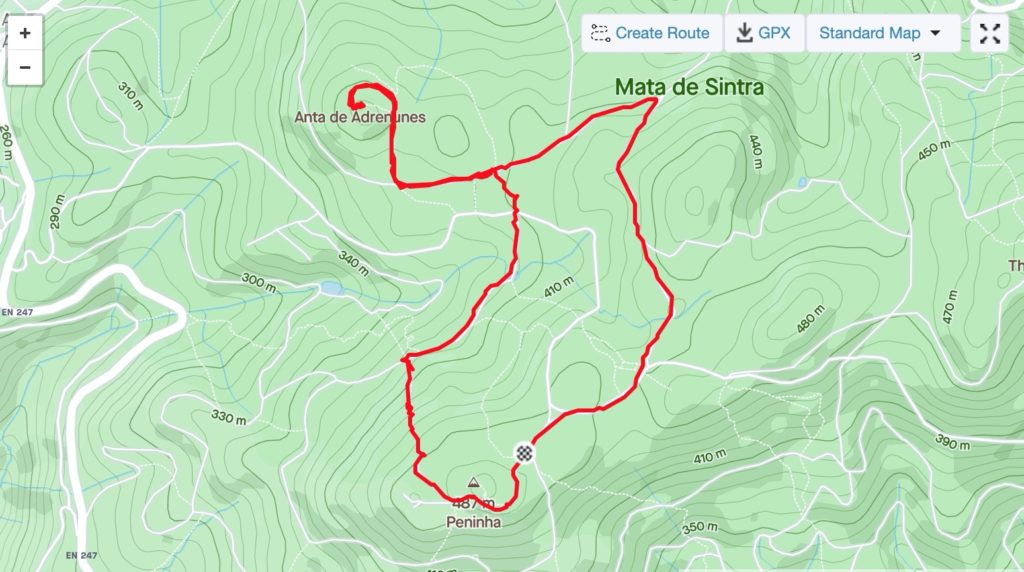Screen dimensions: 1024x572
Task: Click the 480 m contour label
Action: [810, 319]
